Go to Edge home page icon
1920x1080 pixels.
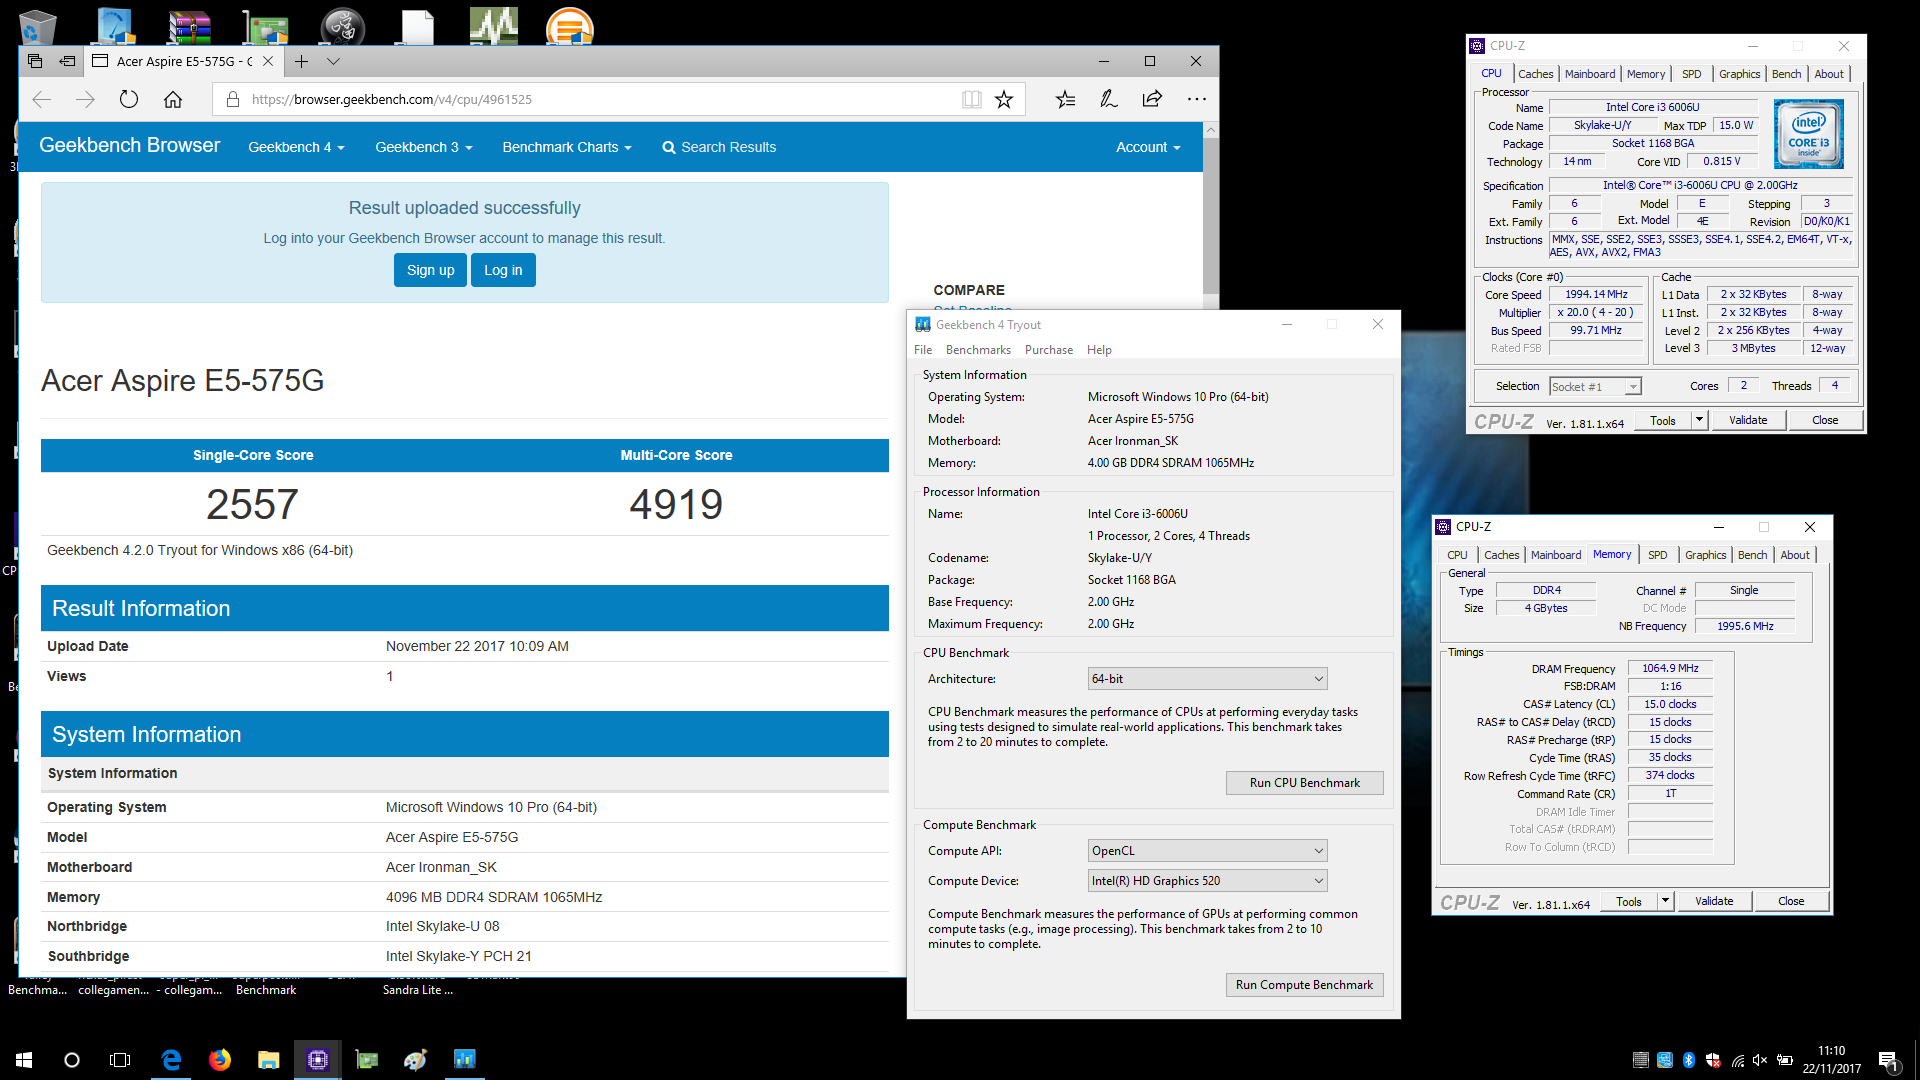pyautogui.click(x=173, y=99)
